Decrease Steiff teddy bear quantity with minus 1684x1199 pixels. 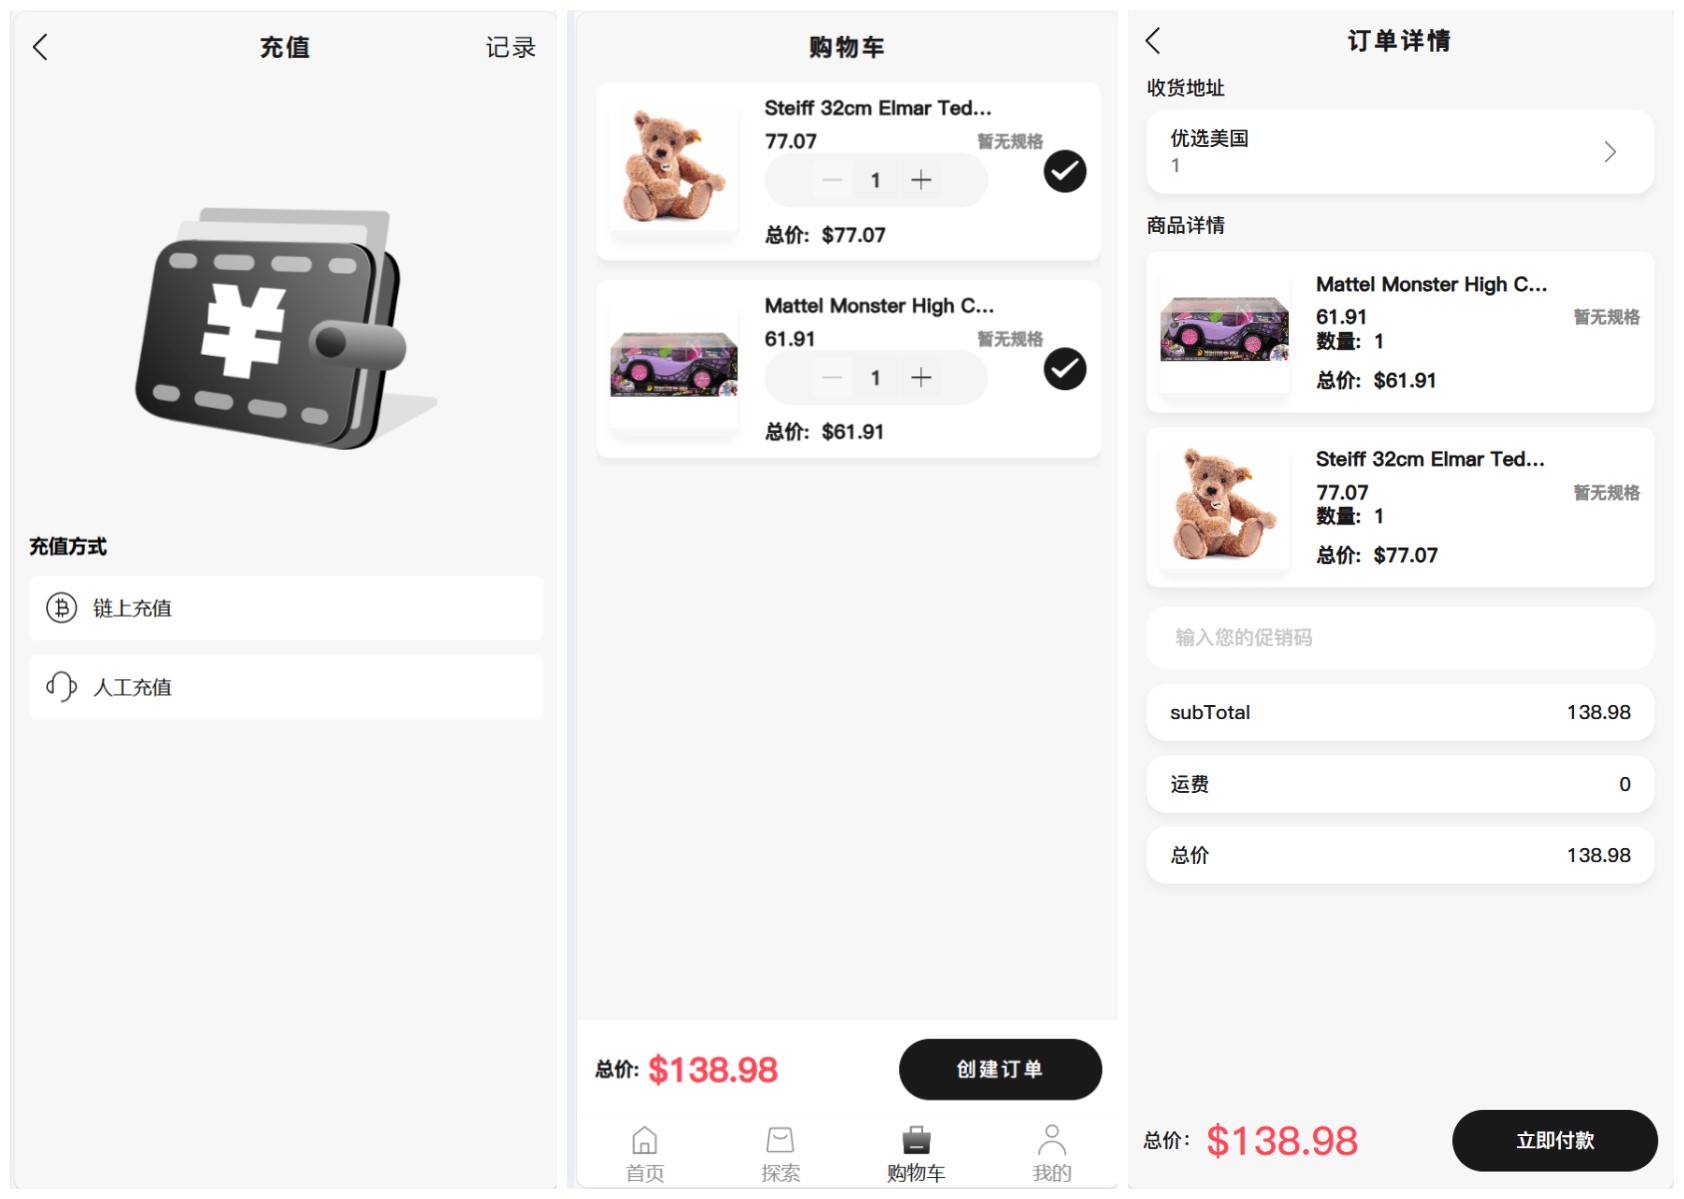pos(832,180)
